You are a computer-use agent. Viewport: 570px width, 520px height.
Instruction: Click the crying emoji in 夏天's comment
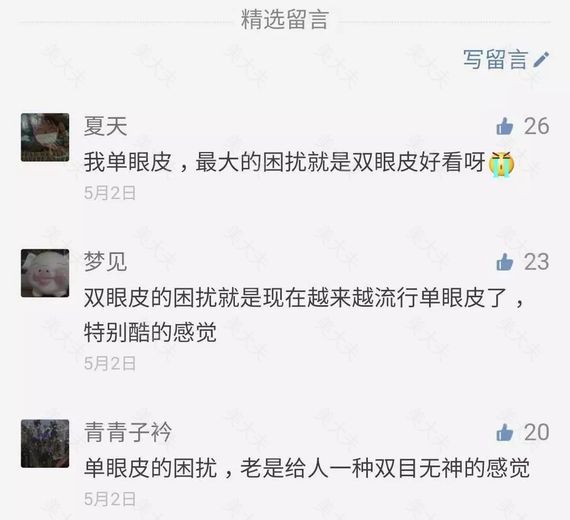click(x=501, y=163)
